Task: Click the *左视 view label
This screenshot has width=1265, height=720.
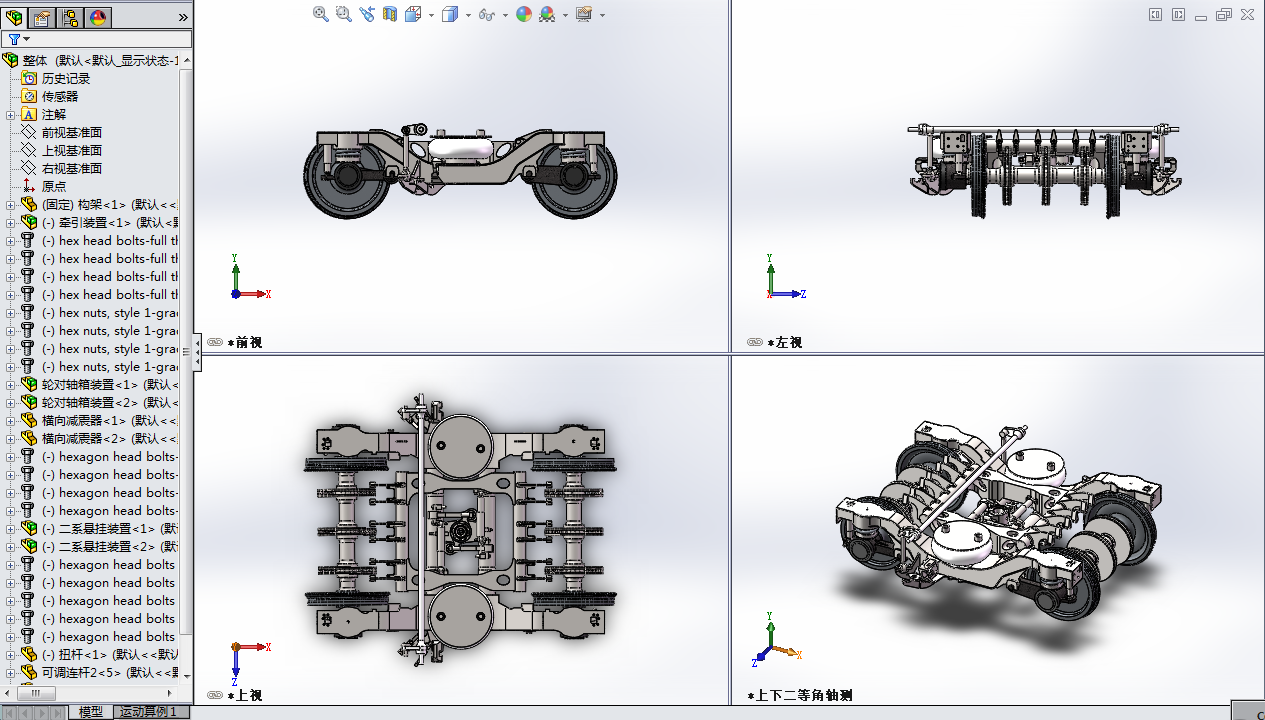Action: pos(785,342)
